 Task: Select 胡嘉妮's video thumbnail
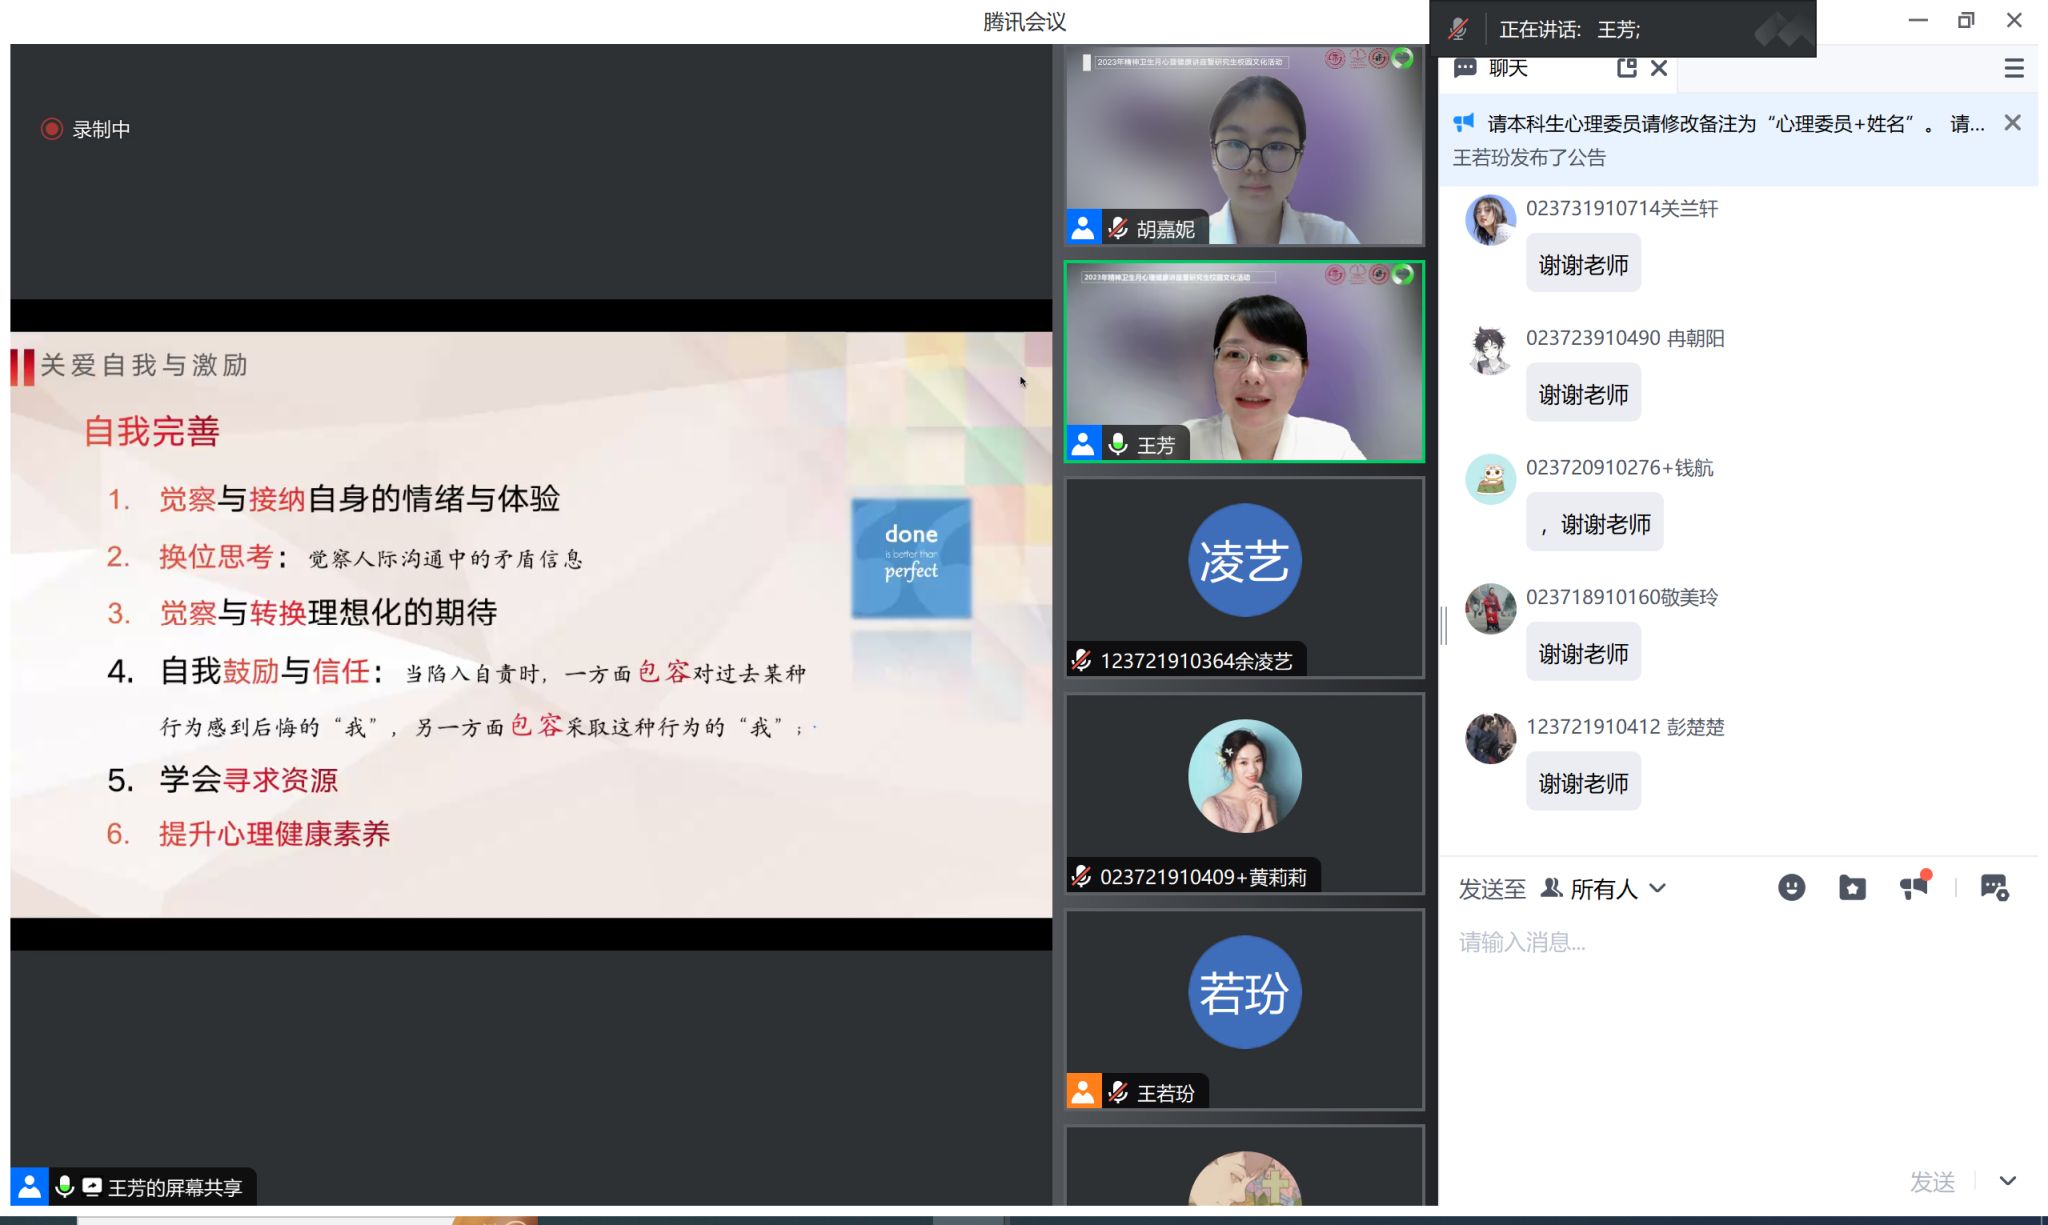(1244, 145)
